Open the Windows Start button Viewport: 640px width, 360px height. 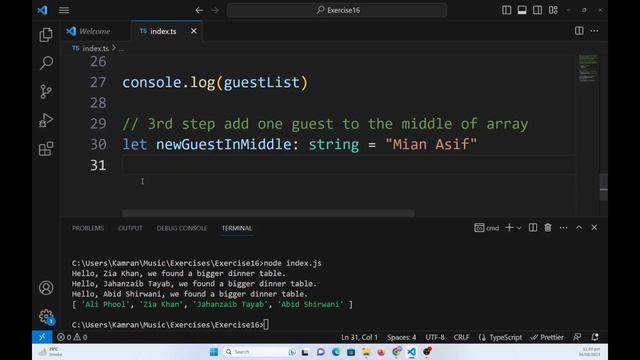(213, 352)
